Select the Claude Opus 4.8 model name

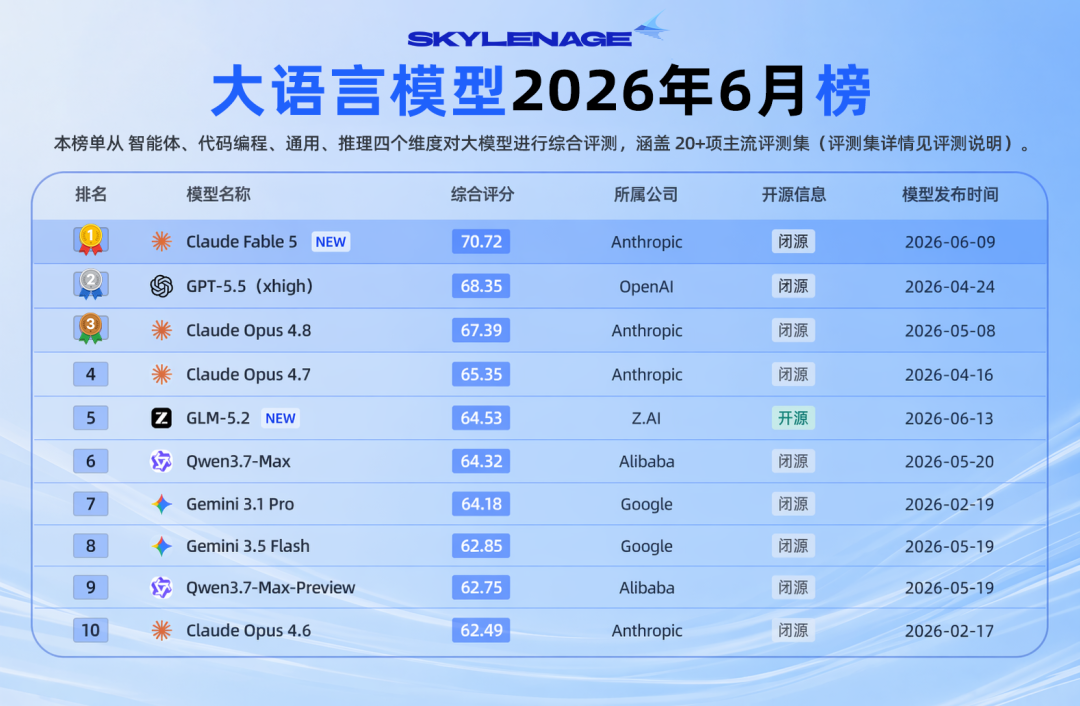pos(249,331)
